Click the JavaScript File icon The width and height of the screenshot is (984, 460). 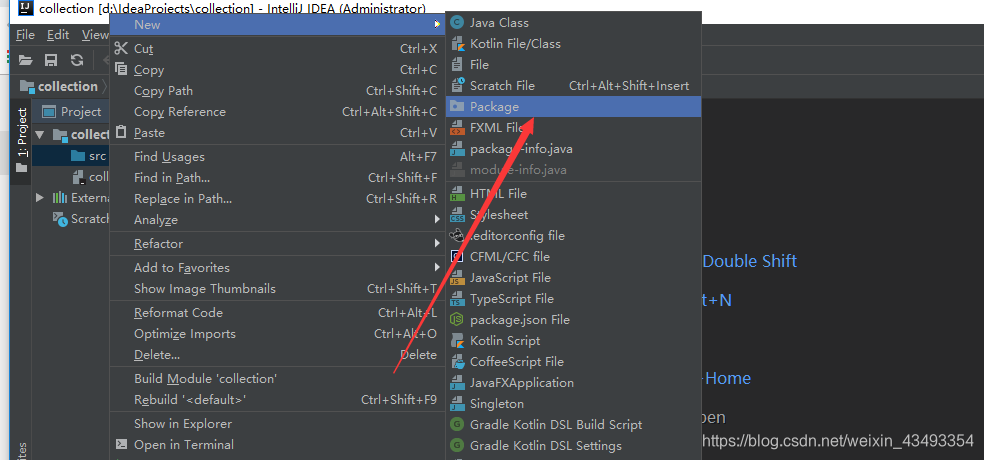click(457, 278)
